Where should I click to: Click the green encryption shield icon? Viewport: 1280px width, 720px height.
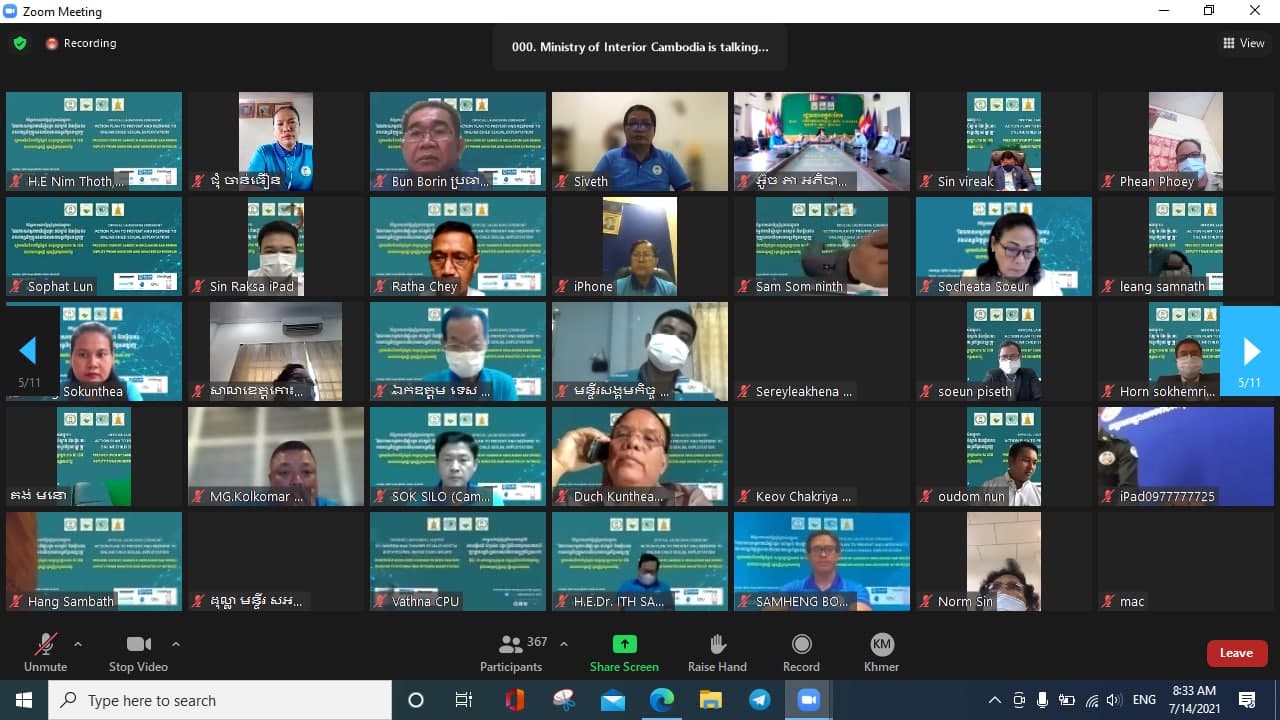click(x=19, y=43)
